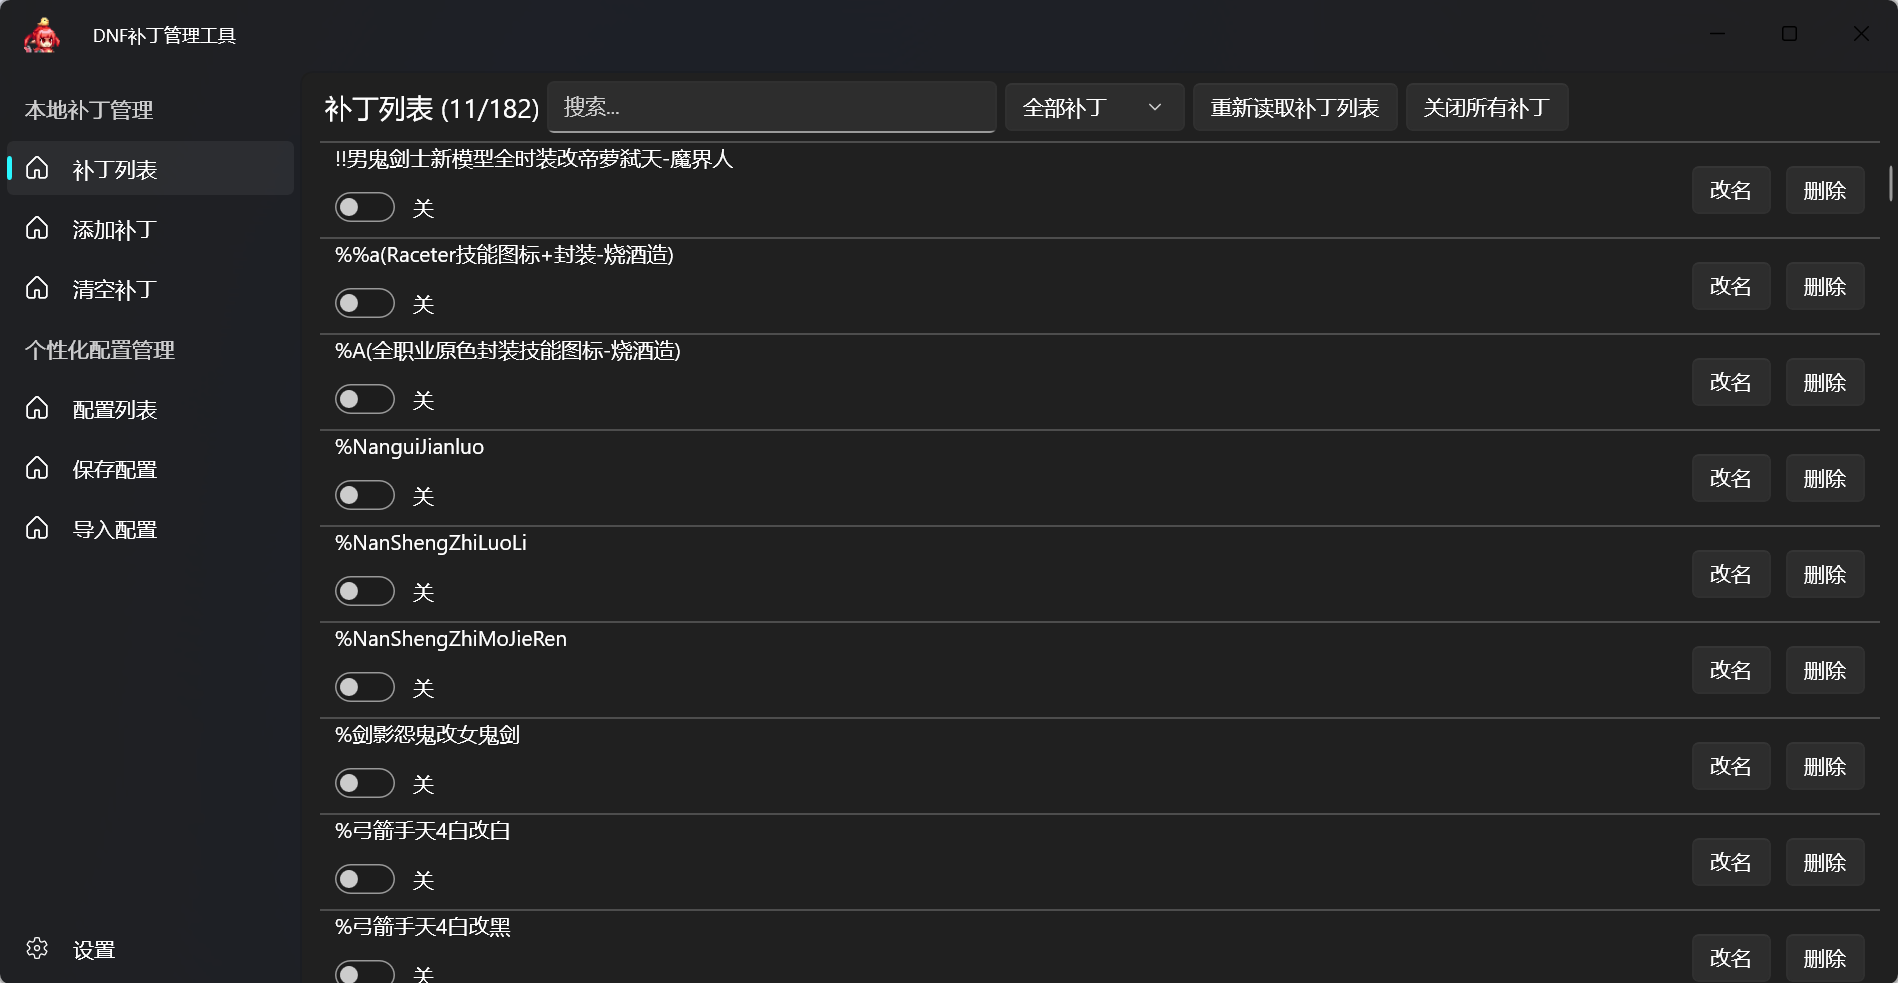The image size is (1898, 983).
Task: Click the home icon beside 清空补丁
Action: tap(37, 288)
